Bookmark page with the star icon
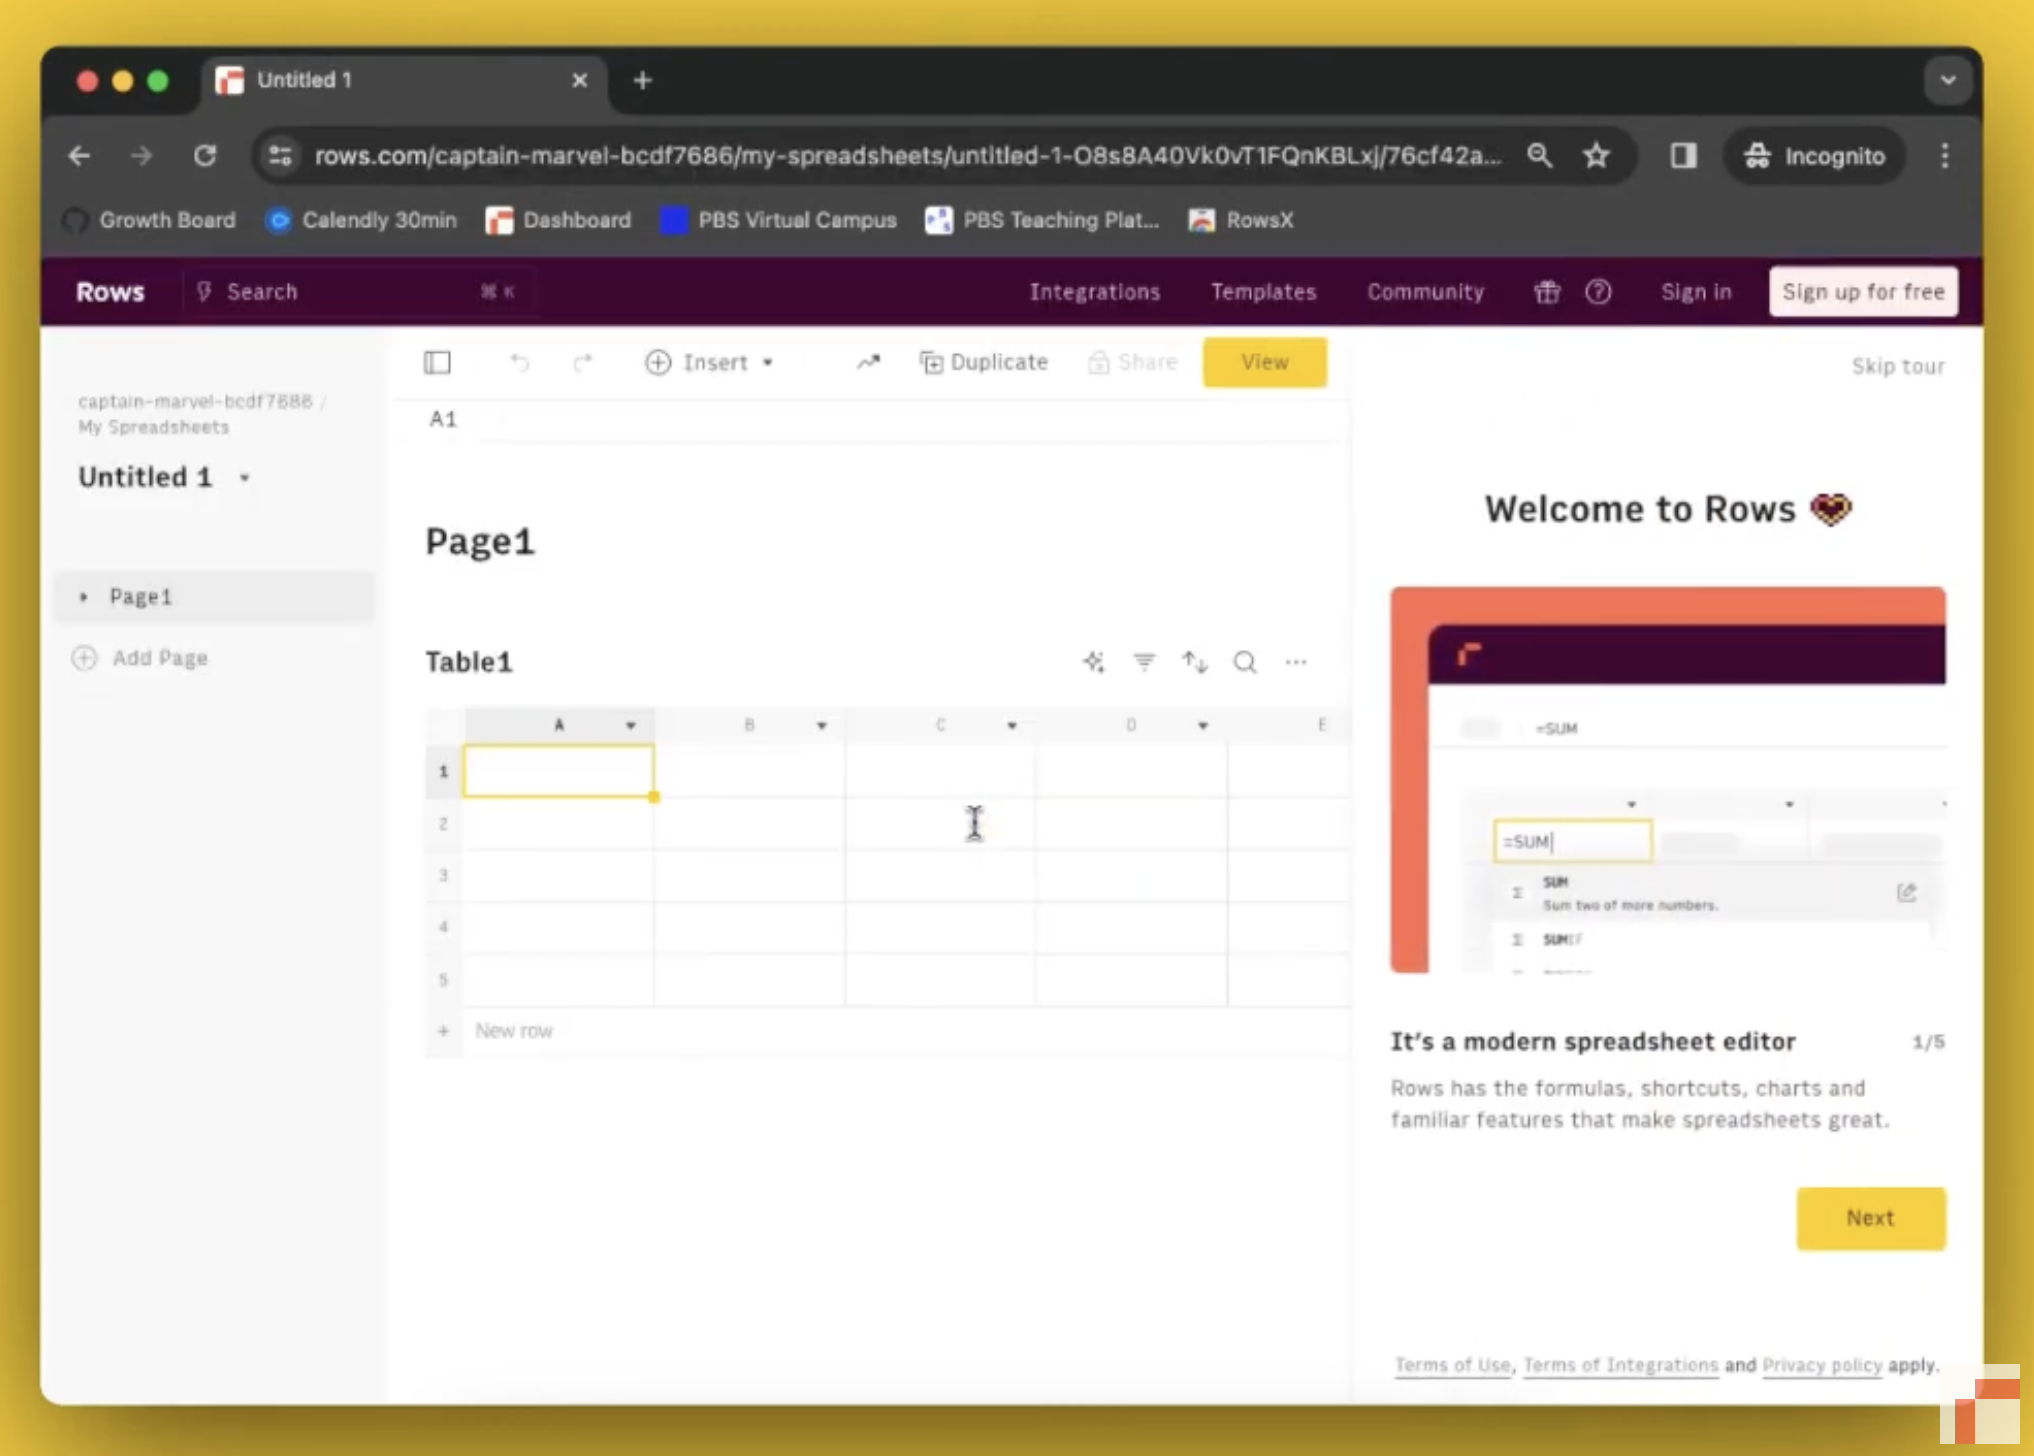2034x1456 pixels. tap(1596, 156)
